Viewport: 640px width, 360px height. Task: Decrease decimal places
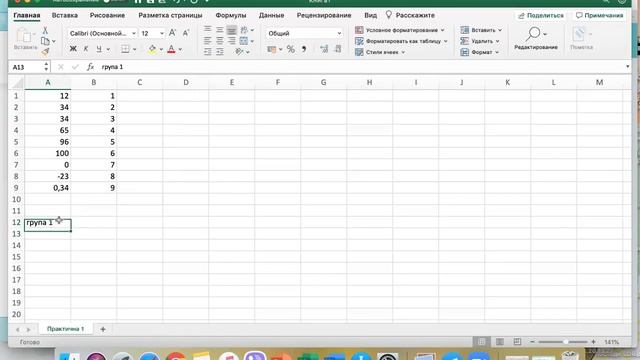tap(338, 49)
